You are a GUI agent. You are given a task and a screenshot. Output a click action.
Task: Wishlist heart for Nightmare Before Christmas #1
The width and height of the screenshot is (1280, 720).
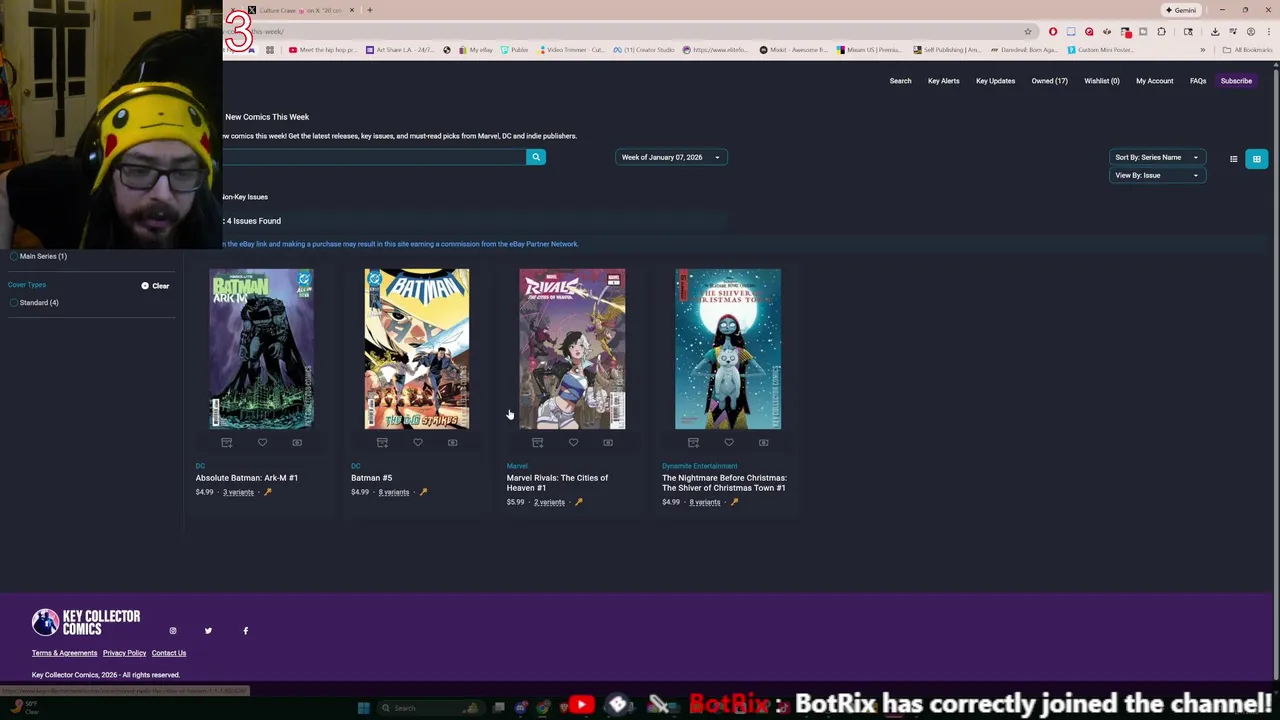coord(729,442)
